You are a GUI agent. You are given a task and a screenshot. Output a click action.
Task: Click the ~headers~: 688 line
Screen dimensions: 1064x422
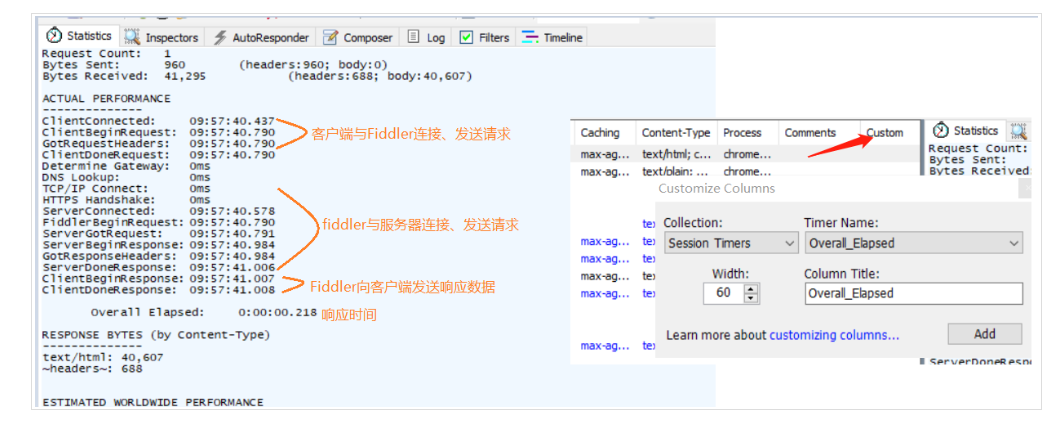pos(92,368)
